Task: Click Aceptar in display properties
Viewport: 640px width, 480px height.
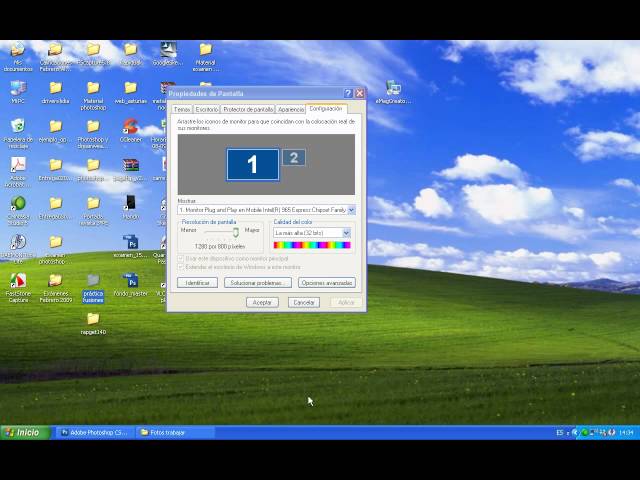Action: click(262, 302)
